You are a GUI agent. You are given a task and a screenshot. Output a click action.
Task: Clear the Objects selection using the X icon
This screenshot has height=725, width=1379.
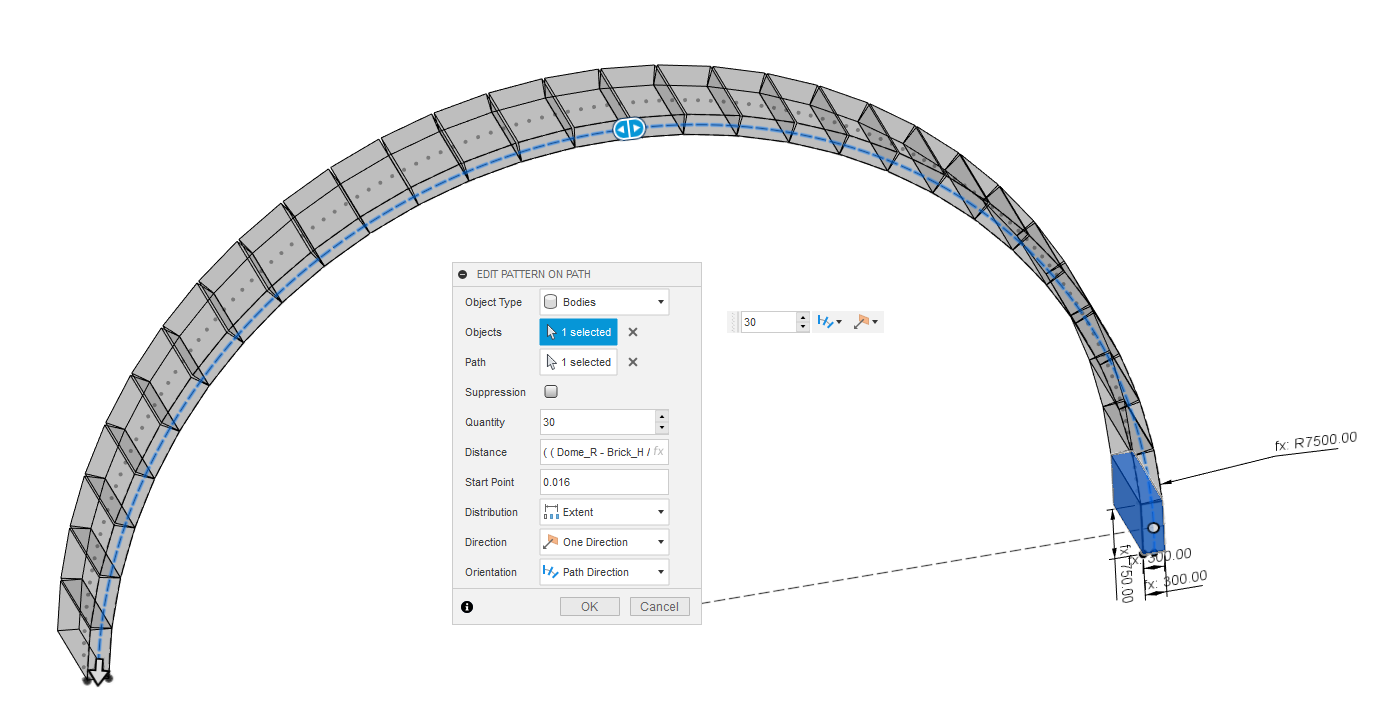point(631,331)
